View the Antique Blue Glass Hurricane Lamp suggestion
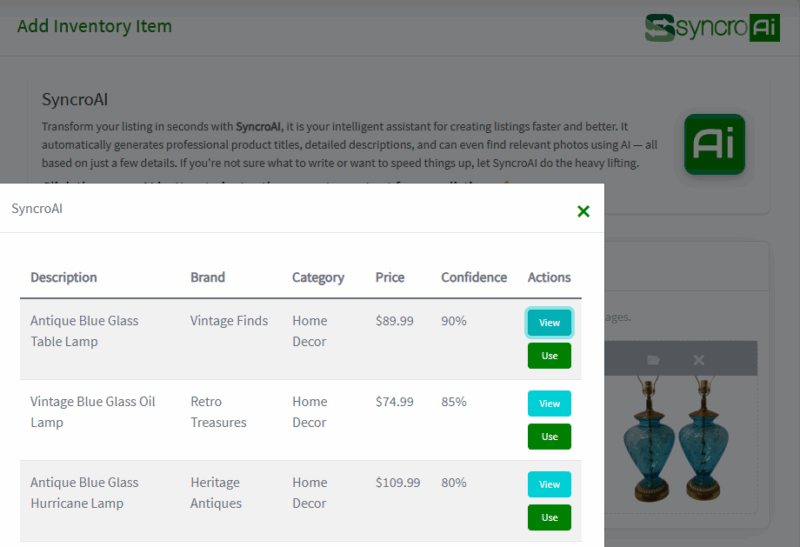Viewport: 800px width, 547px height. (549, 484)
